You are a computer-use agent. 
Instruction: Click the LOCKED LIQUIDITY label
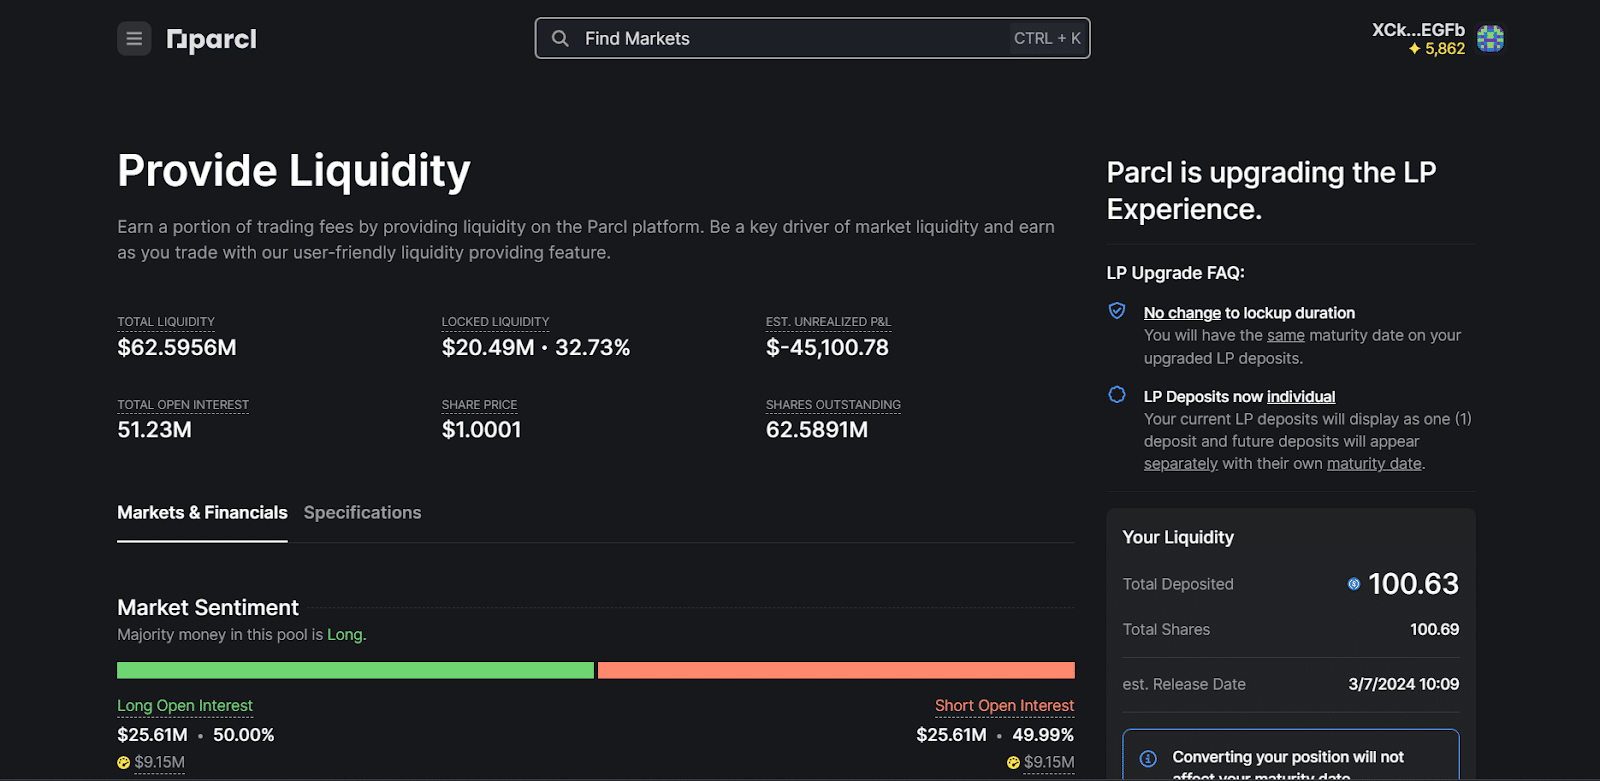495,322
